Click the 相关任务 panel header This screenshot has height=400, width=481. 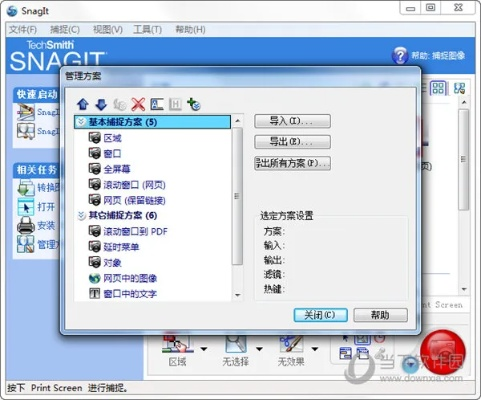click(37, 170)
